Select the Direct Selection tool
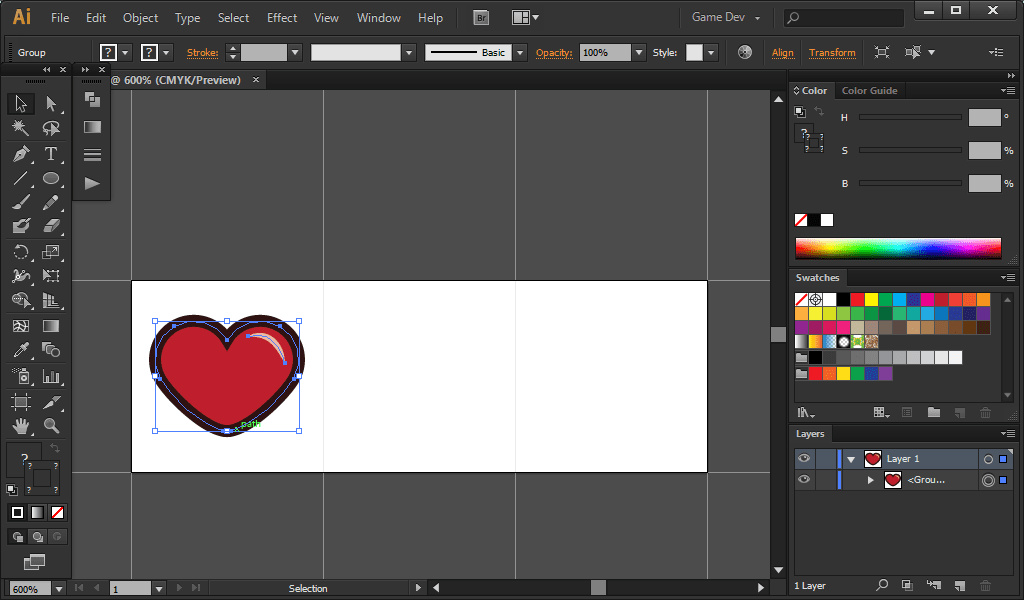This screenshot has width=1024, height=600. pyautogui.click(x=51, y=104)
